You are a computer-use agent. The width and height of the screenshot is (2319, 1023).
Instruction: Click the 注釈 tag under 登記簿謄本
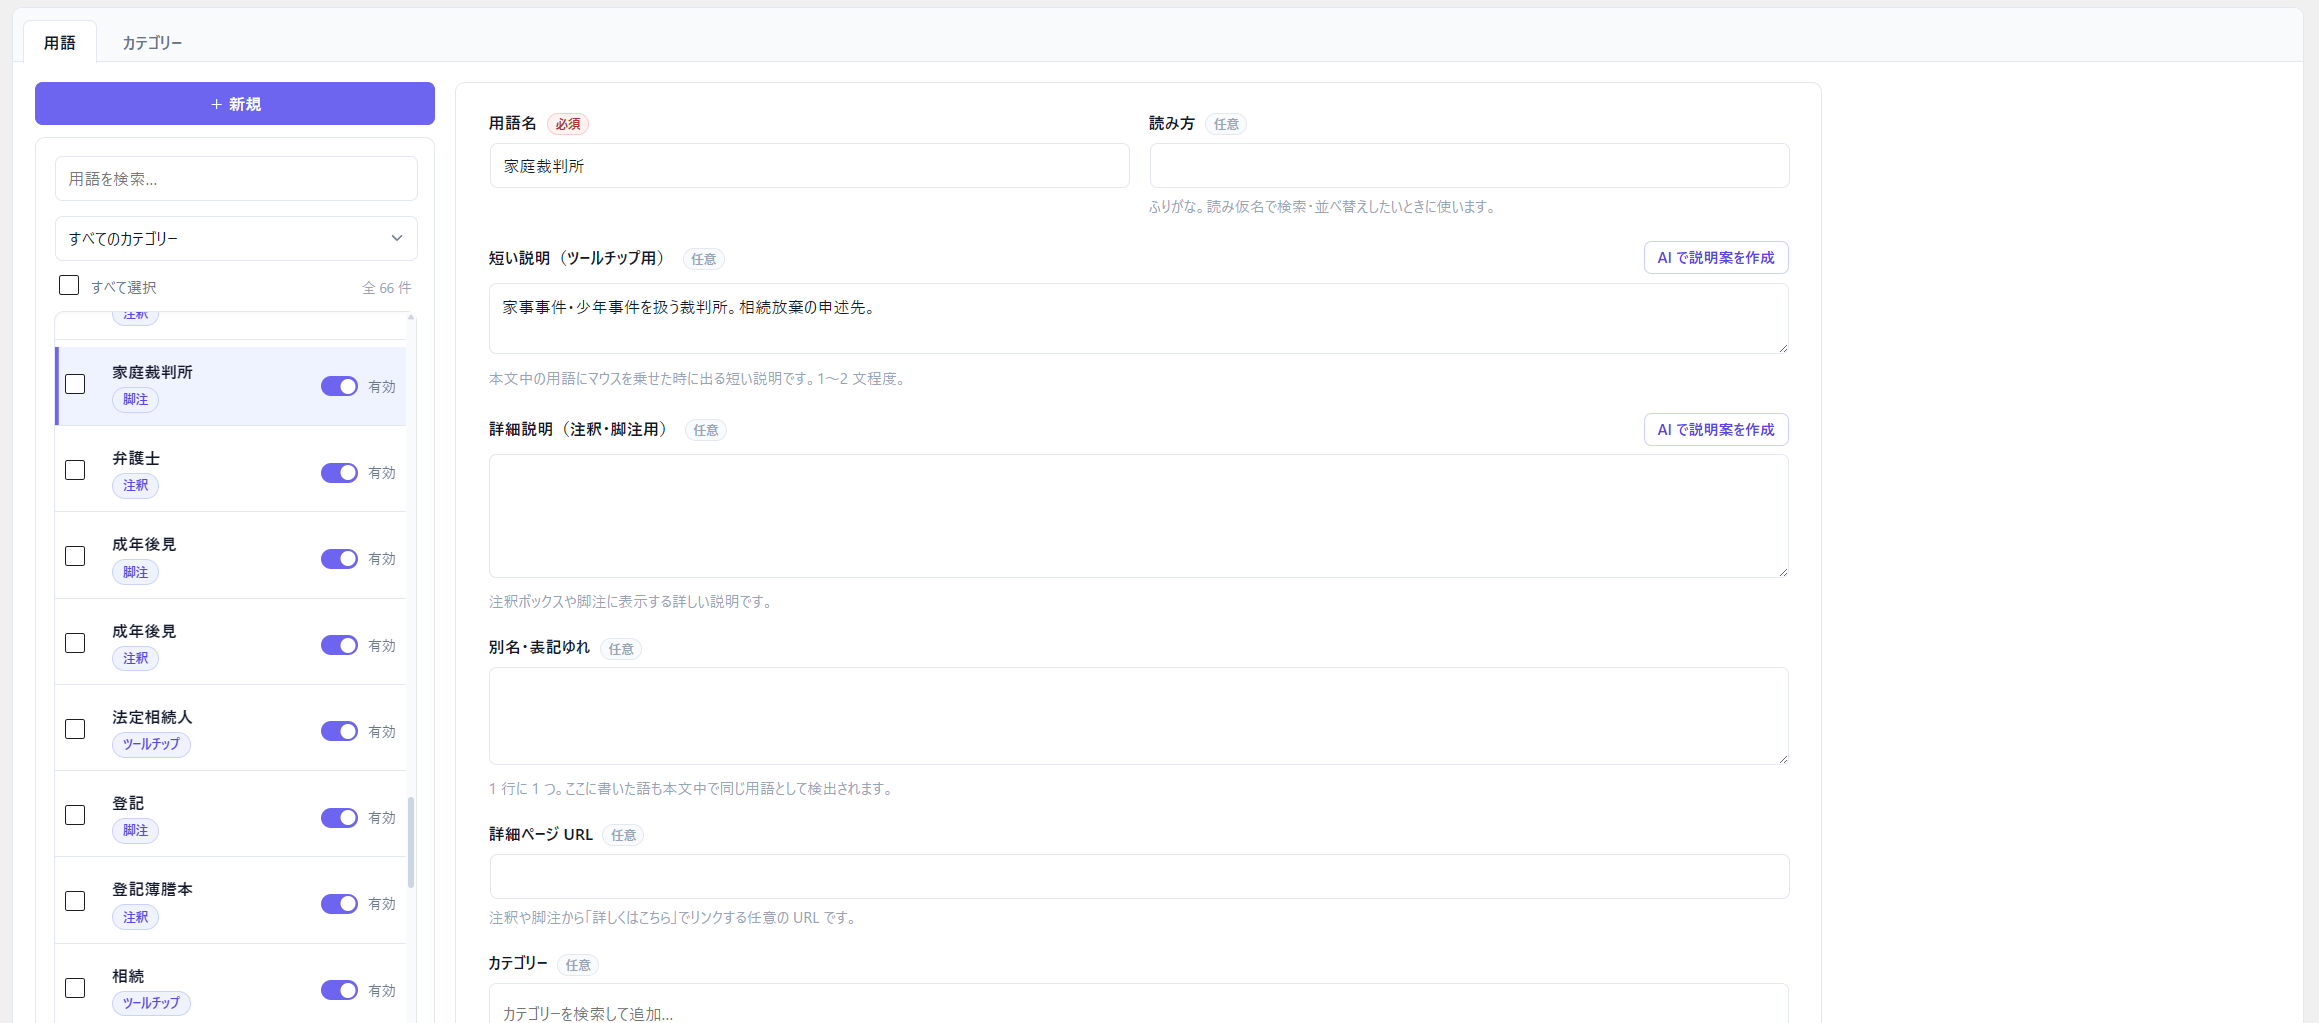click(x=135, y=917)
